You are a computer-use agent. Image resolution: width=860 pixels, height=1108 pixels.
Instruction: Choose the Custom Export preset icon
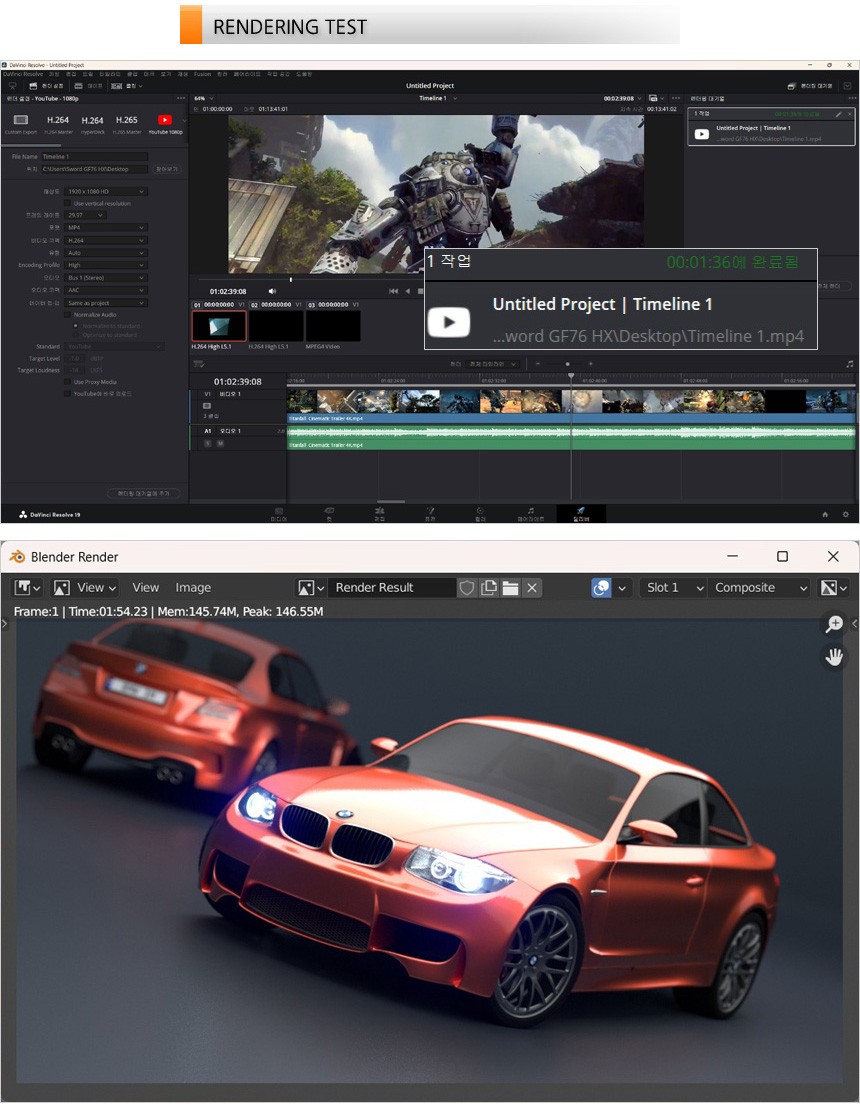click(x=20, y=121)
